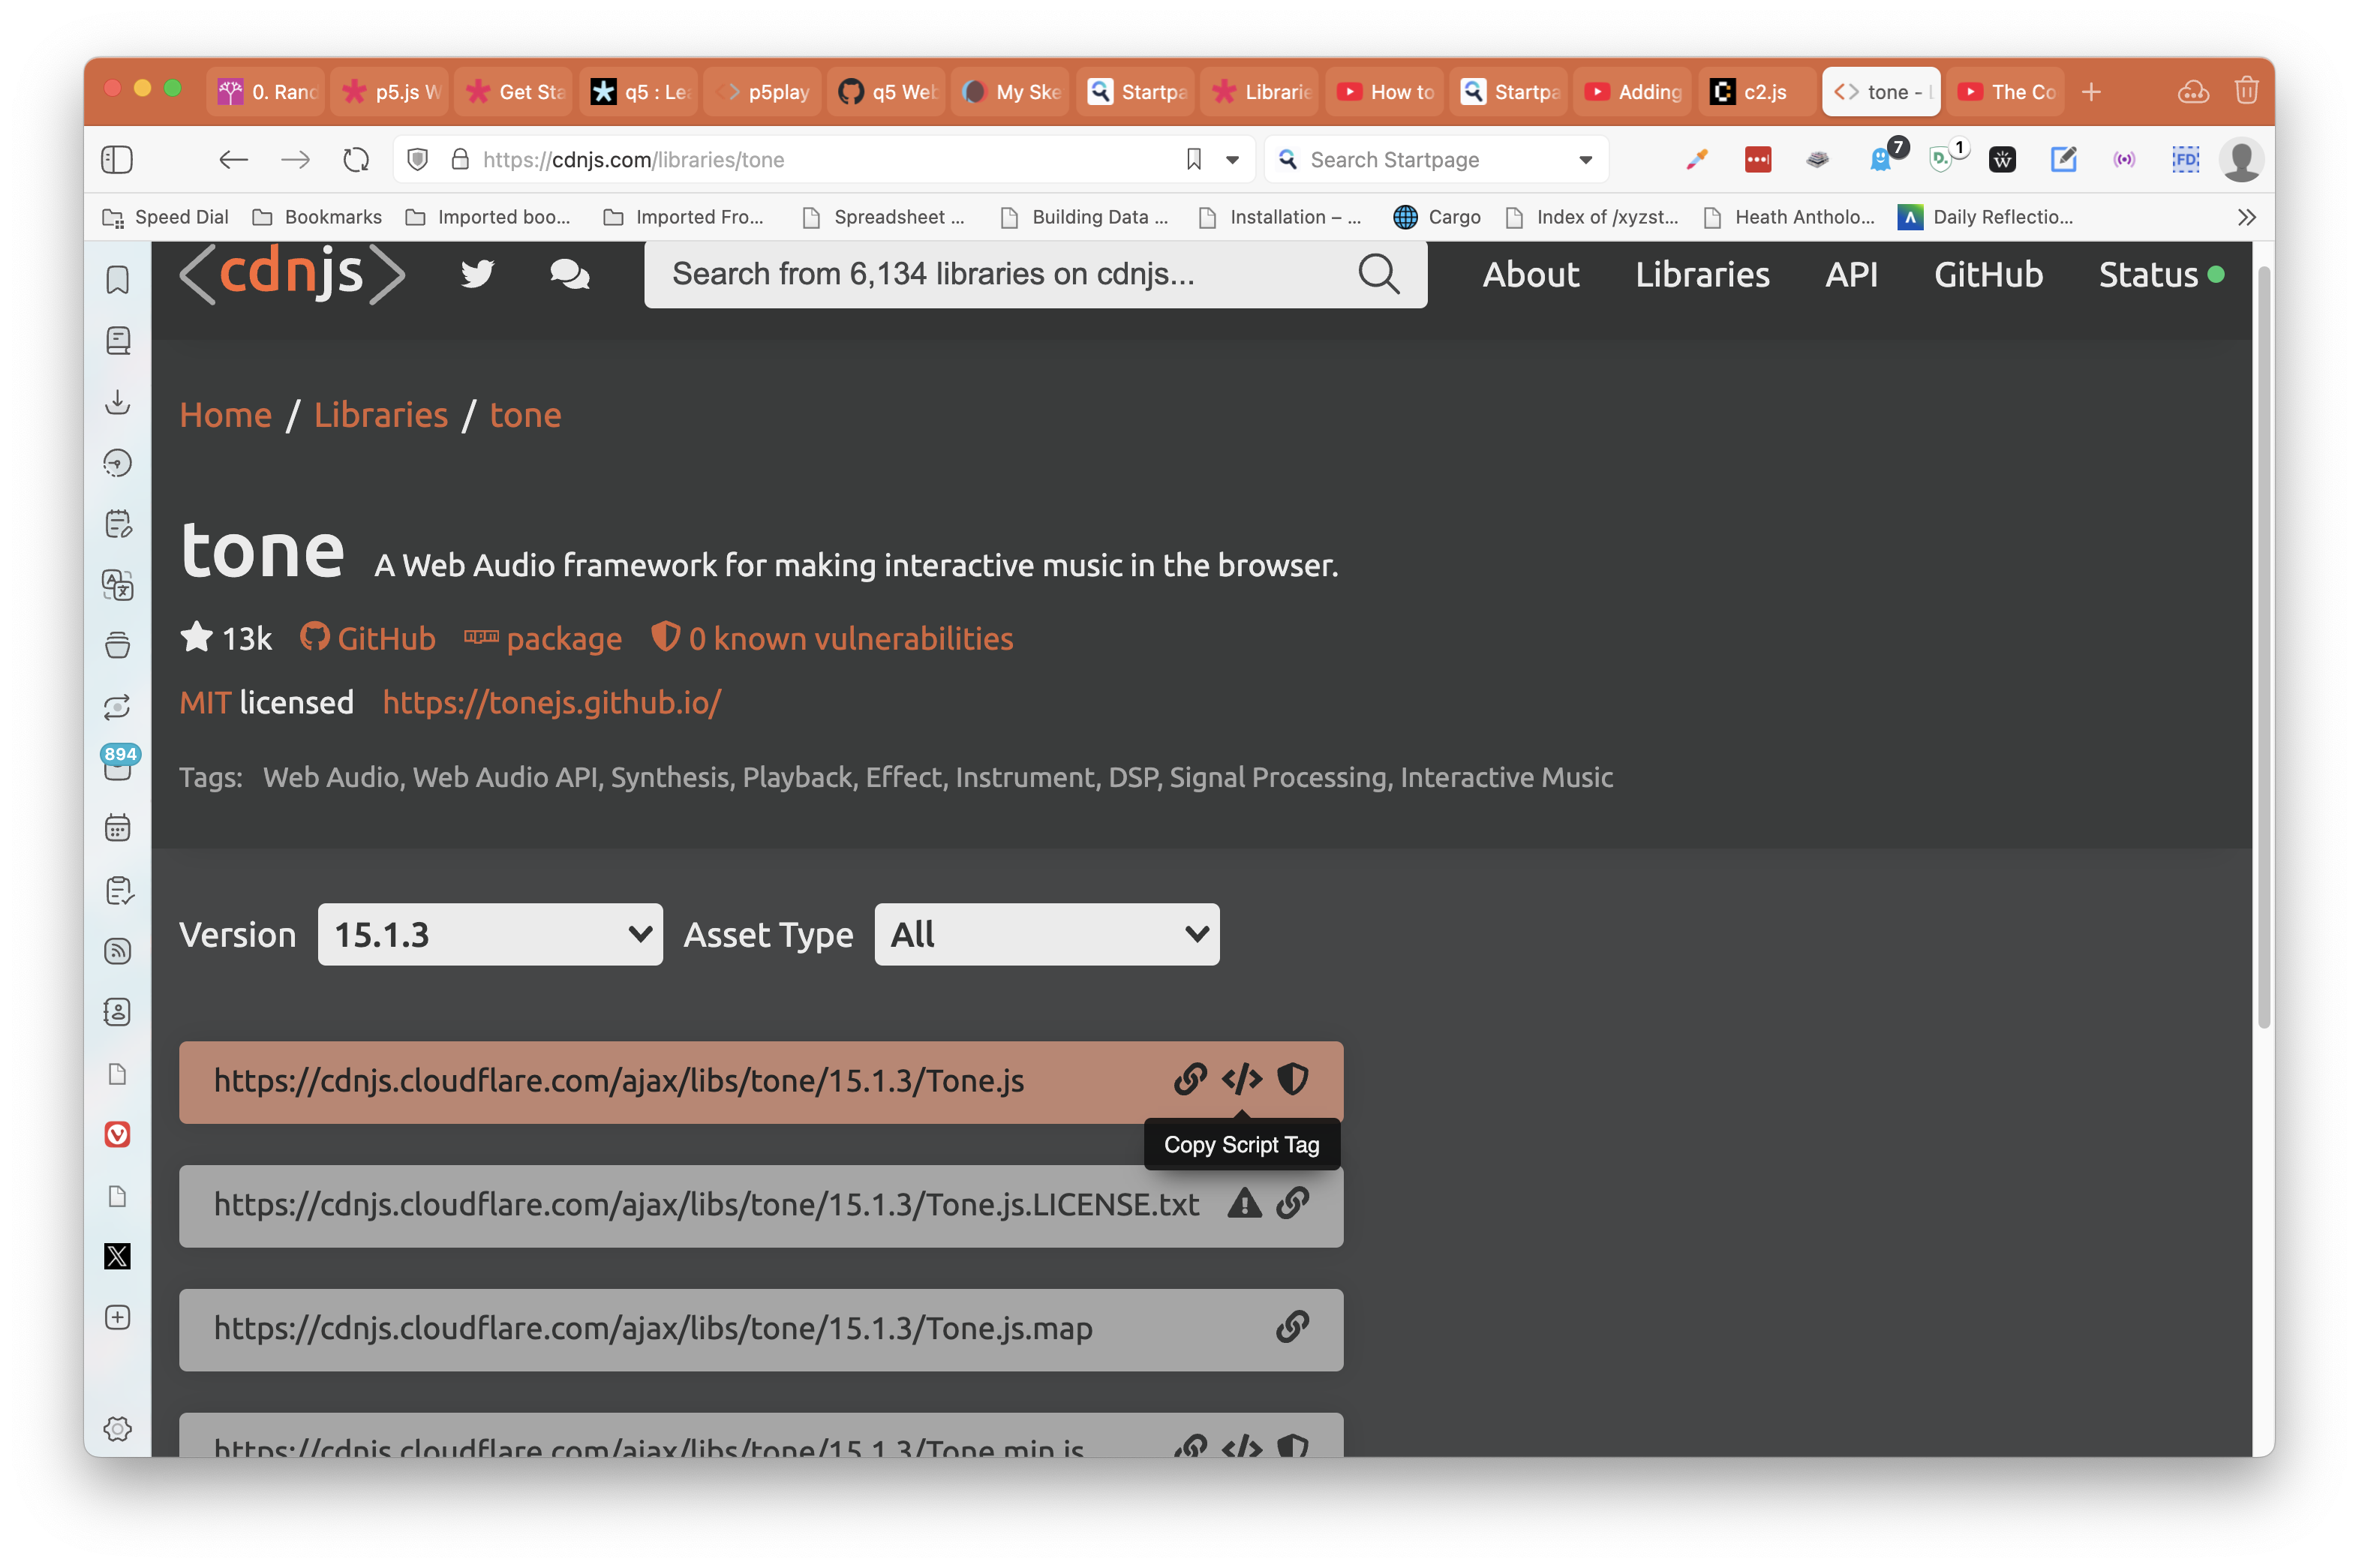Toggle the side panel visibility button
The image size is (2359, 1568).
point(117,159)
